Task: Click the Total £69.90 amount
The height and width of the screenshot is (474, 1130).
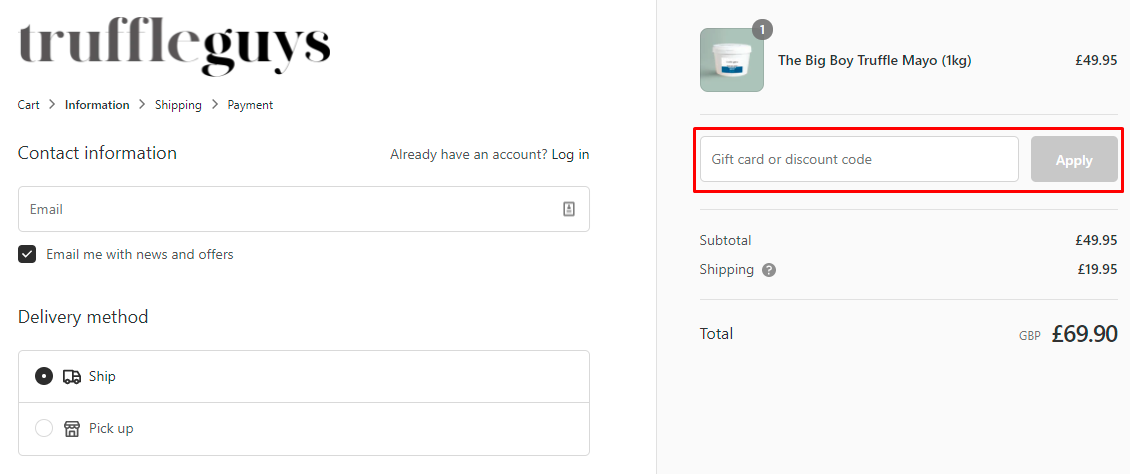Action: (x=1084, y=334)
